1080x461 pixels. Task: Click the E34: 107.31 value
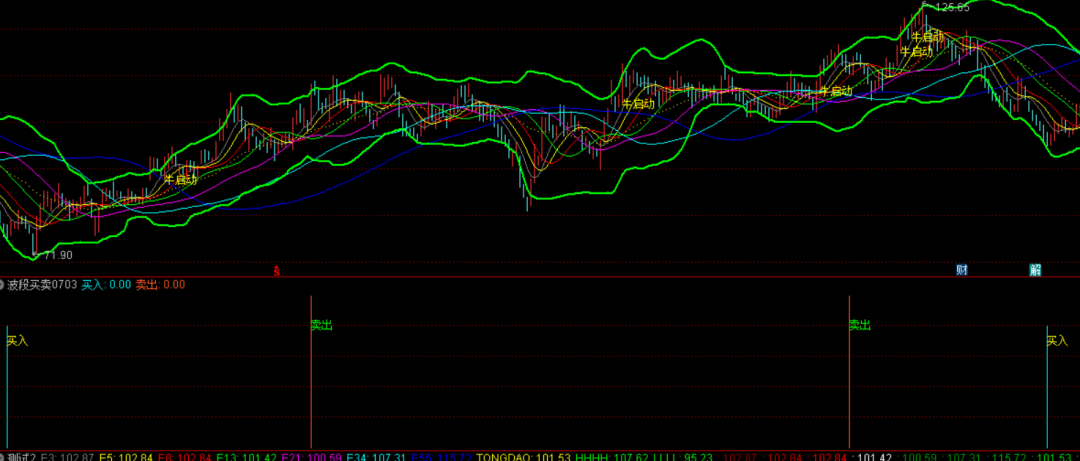pyautogui.click(x=375, y=456)
